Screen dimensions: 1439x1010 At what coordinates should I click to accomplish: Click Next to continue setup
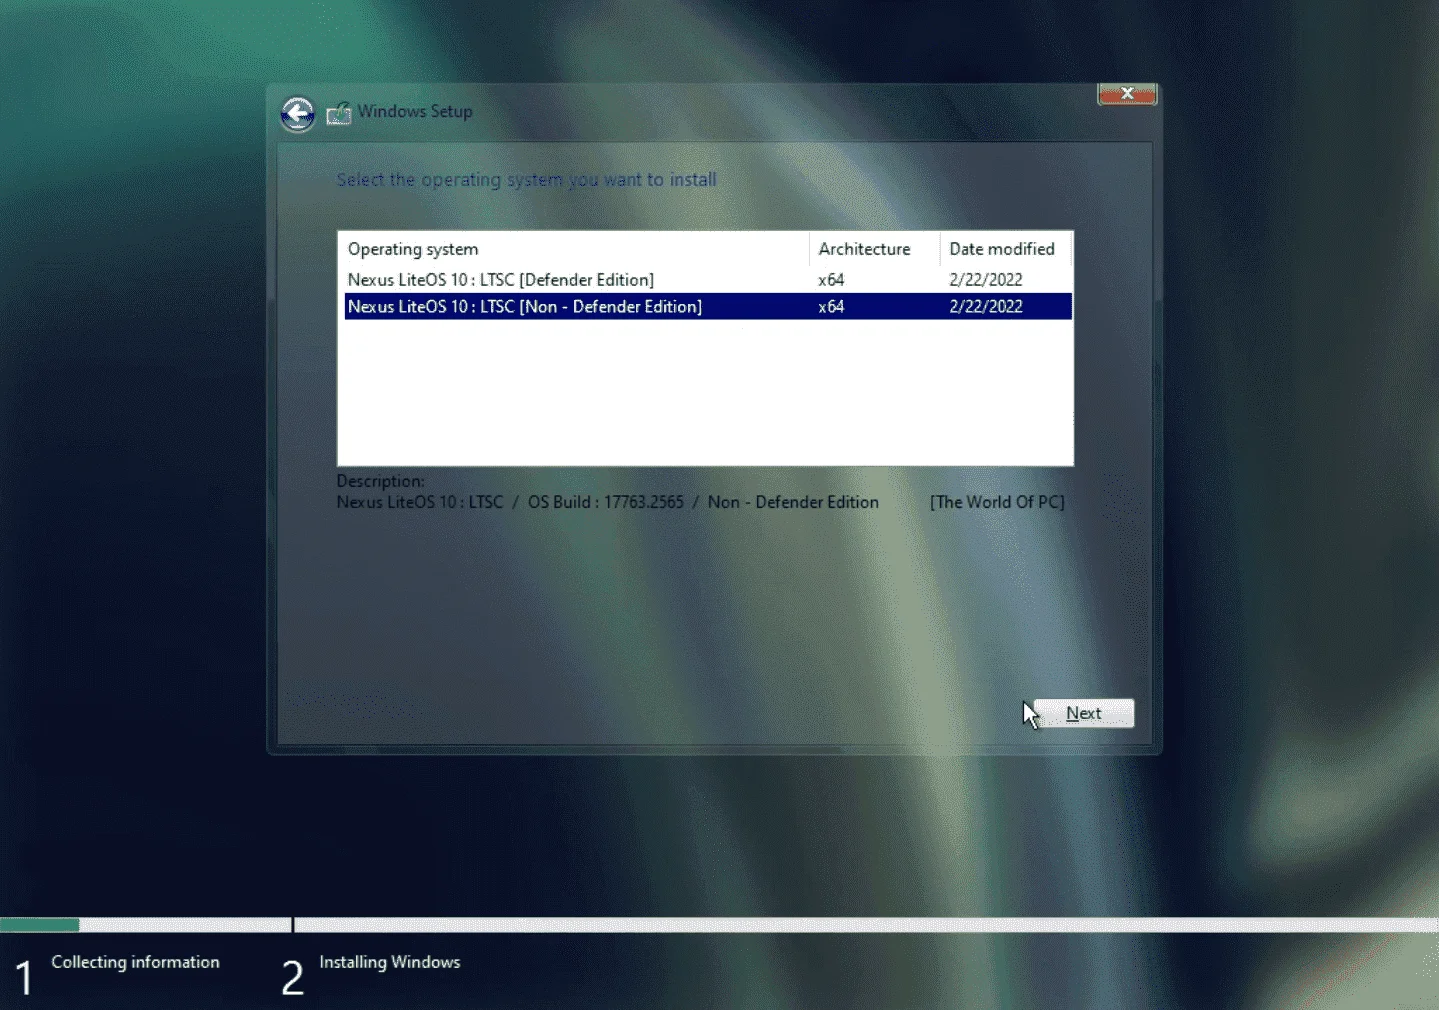[1083, 713]
